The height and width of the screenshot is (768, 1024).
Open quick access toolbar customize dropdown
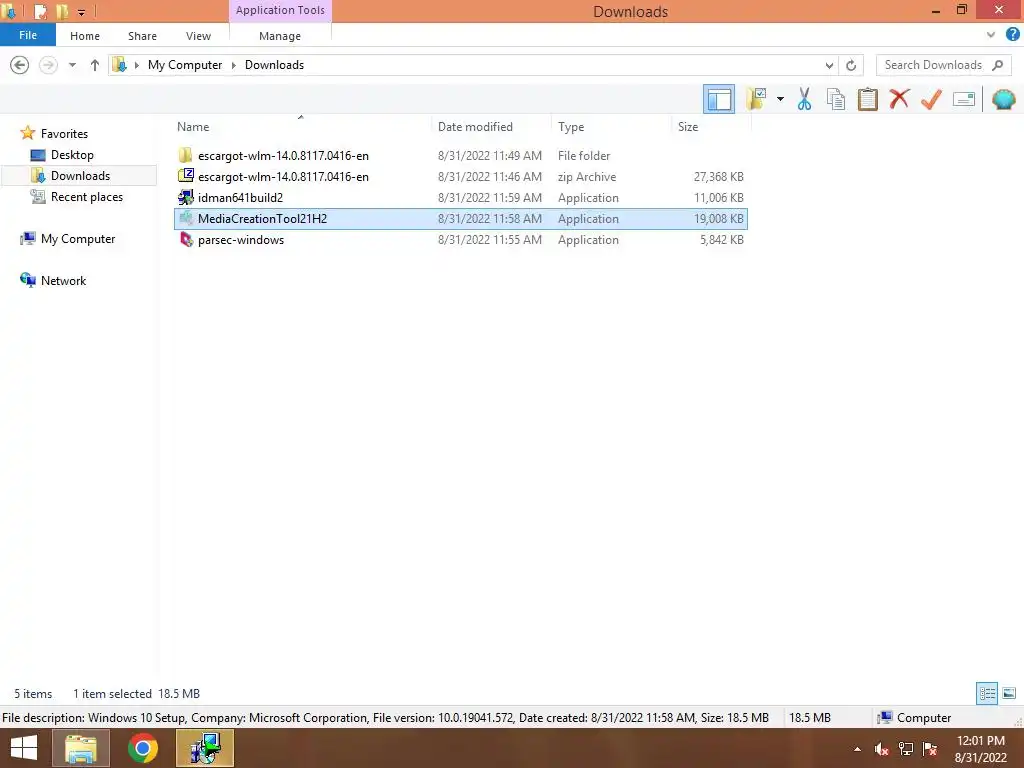point(81,12)
